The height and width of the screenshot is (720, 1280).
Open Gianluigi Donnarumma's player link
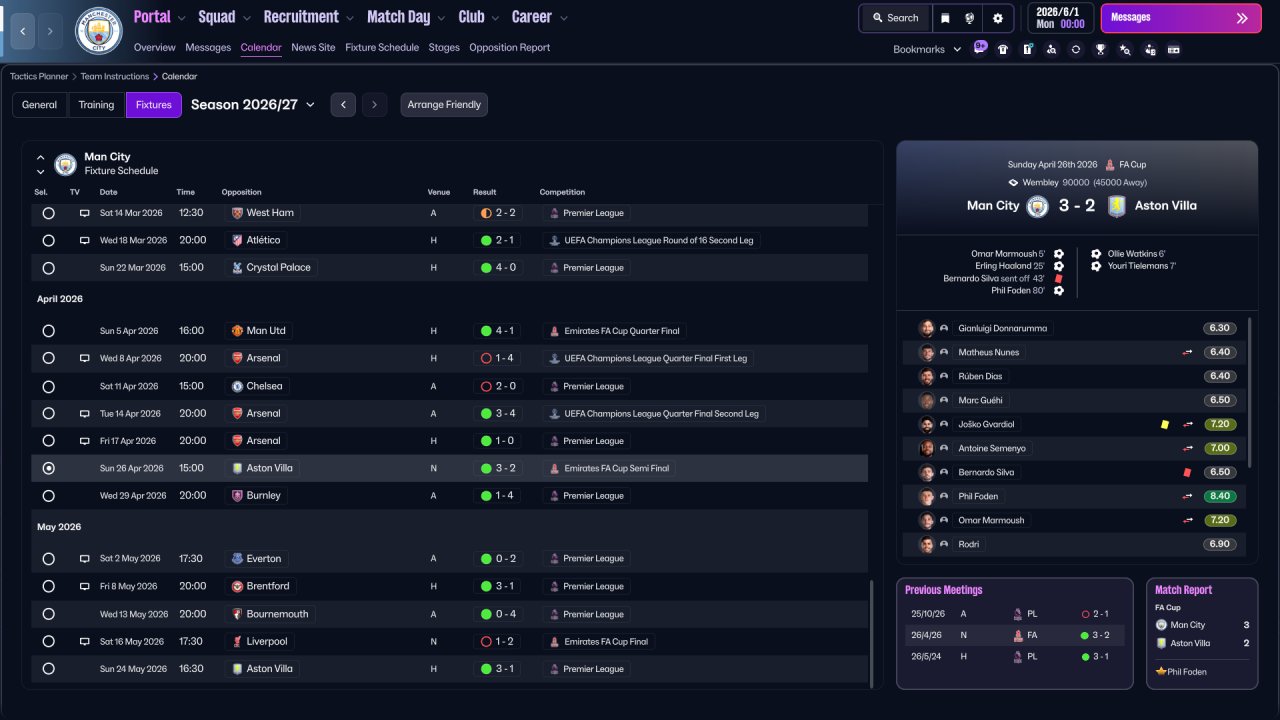click(1003, 328)
